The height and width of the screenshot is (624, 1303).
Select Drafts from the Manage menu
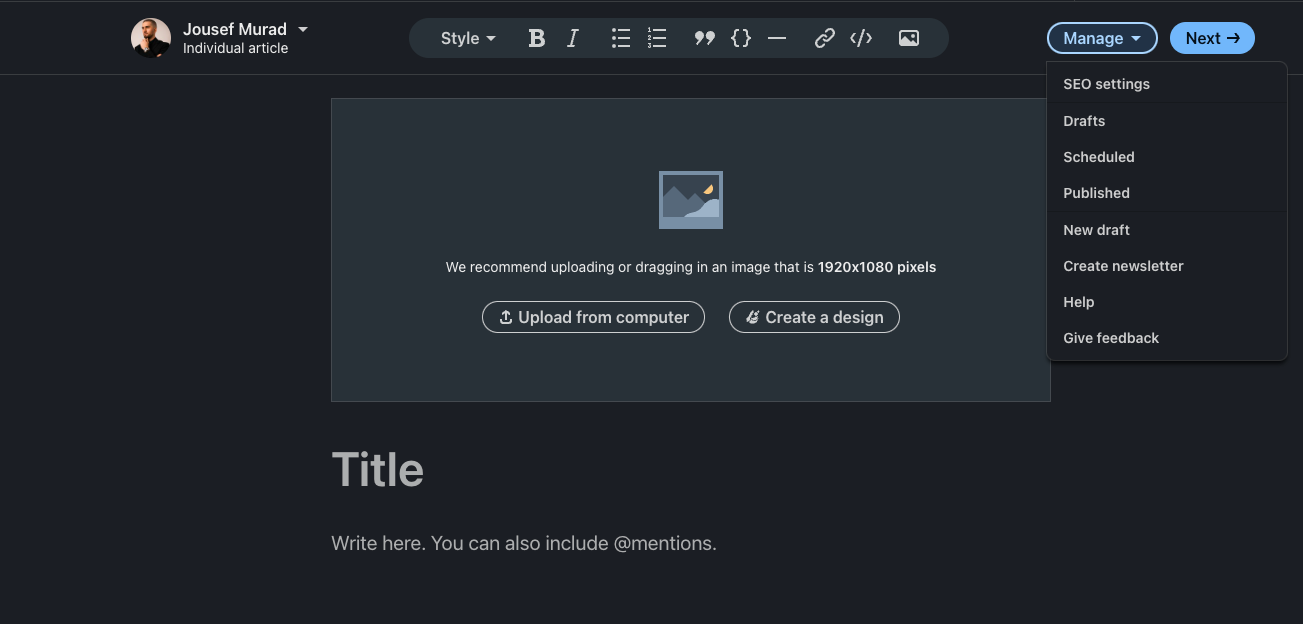[1084, 120]
